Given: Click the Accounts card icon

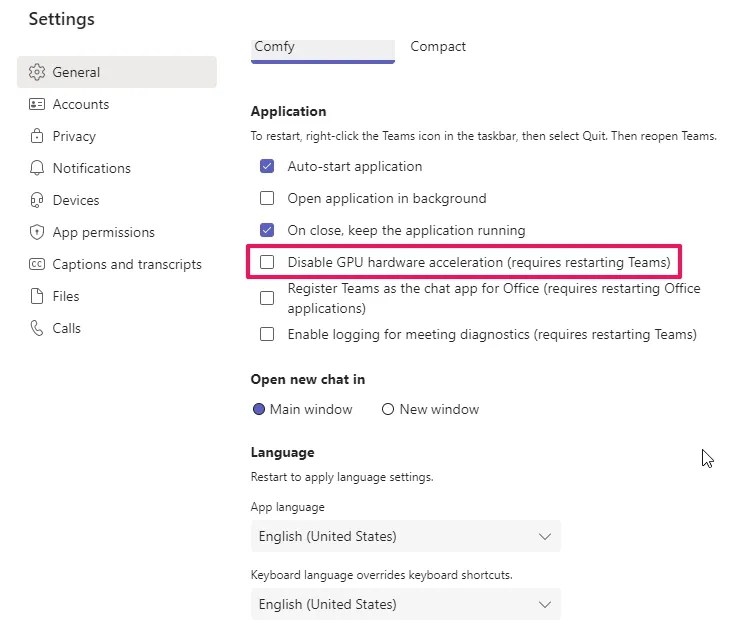Looking at the screenshot, I should pos(37,104).
